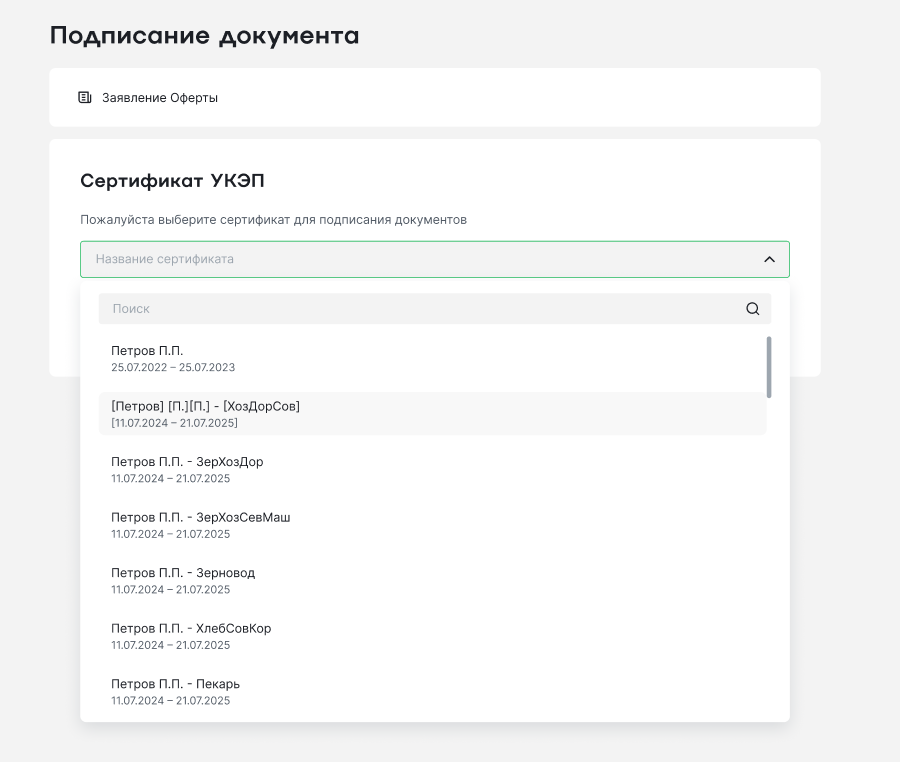
Task: Pick the Петров П.П. - ЗерХозСевМаш certificate
Action: click(x=200, y=518)
